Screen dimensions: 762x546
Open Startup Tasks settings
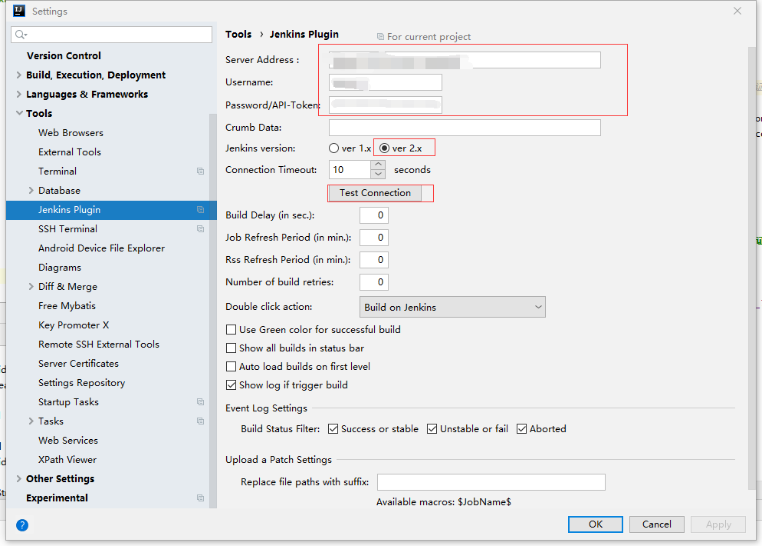[x=68, y=402]
